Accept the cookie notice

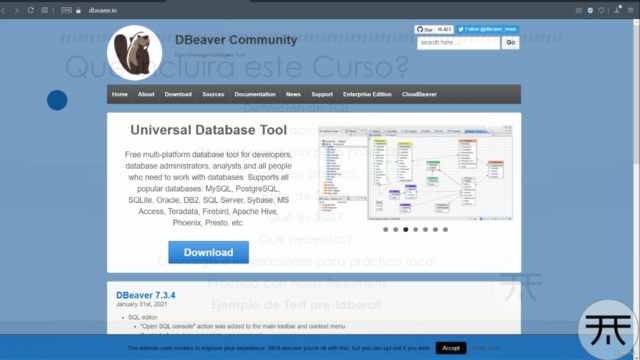point(451,348)
